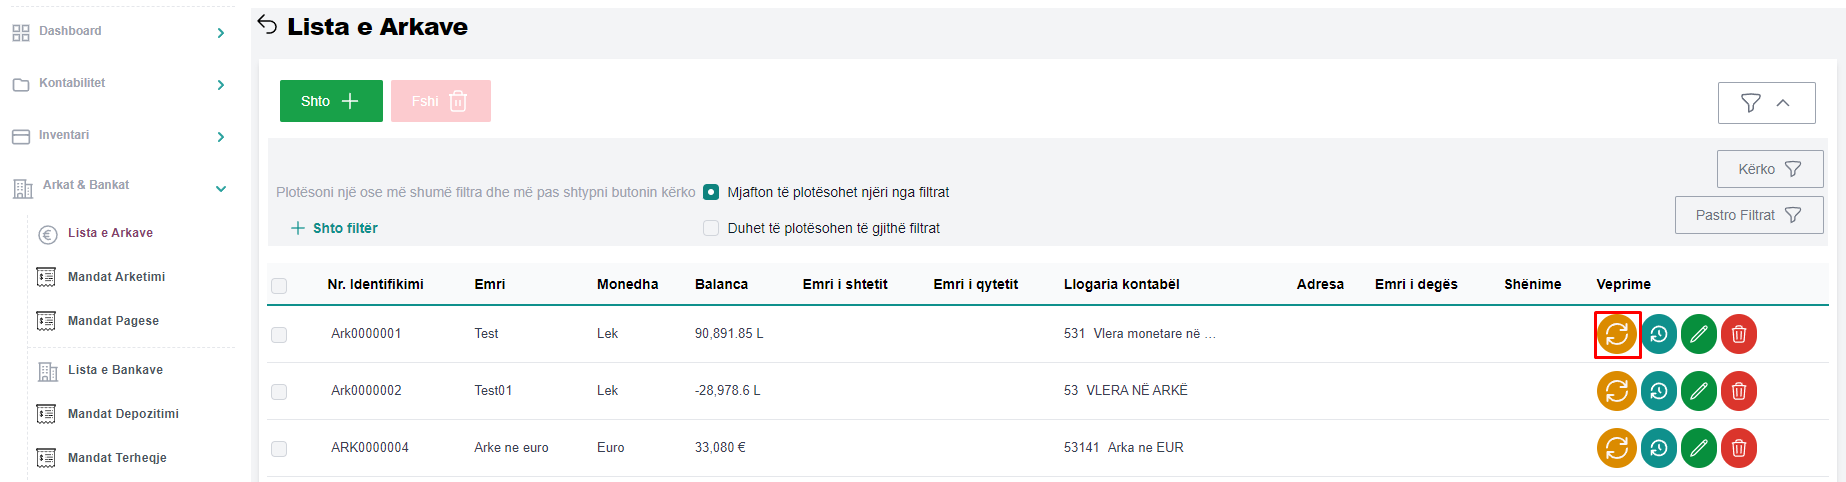The width and height of the screenshot is (1846, 482).
Task: Click back arrow beside Lista e Arkave title
Action: pyautogui.click(x=267, y=25)
